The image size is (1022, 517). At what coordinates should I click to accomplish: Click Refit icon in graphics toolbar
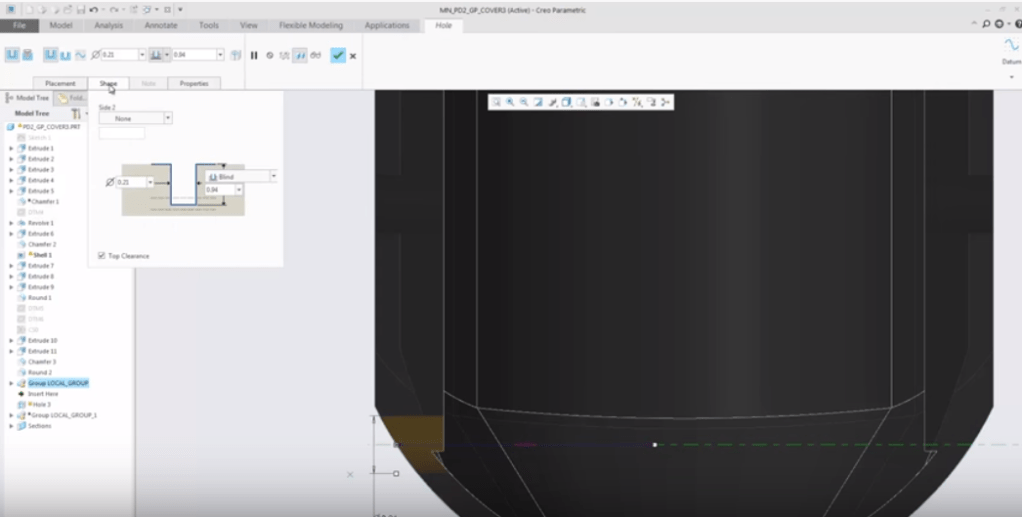point(496,102)
